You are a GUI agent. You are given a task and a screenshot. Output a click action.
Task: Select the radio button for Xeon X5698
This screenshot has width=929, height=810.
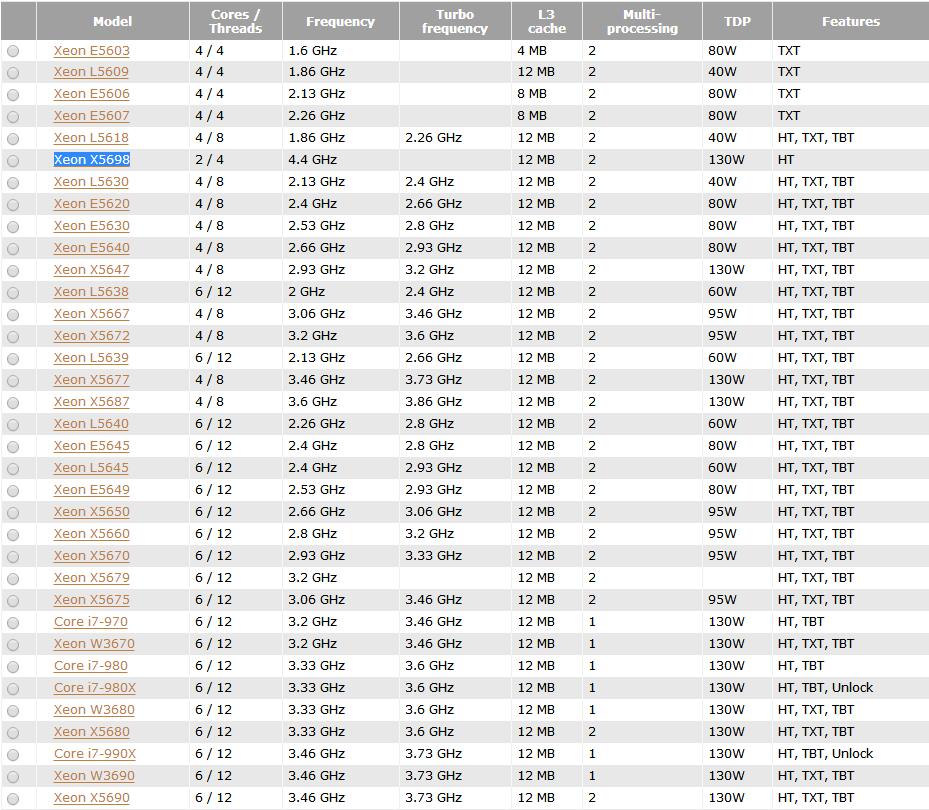point(13,161)
